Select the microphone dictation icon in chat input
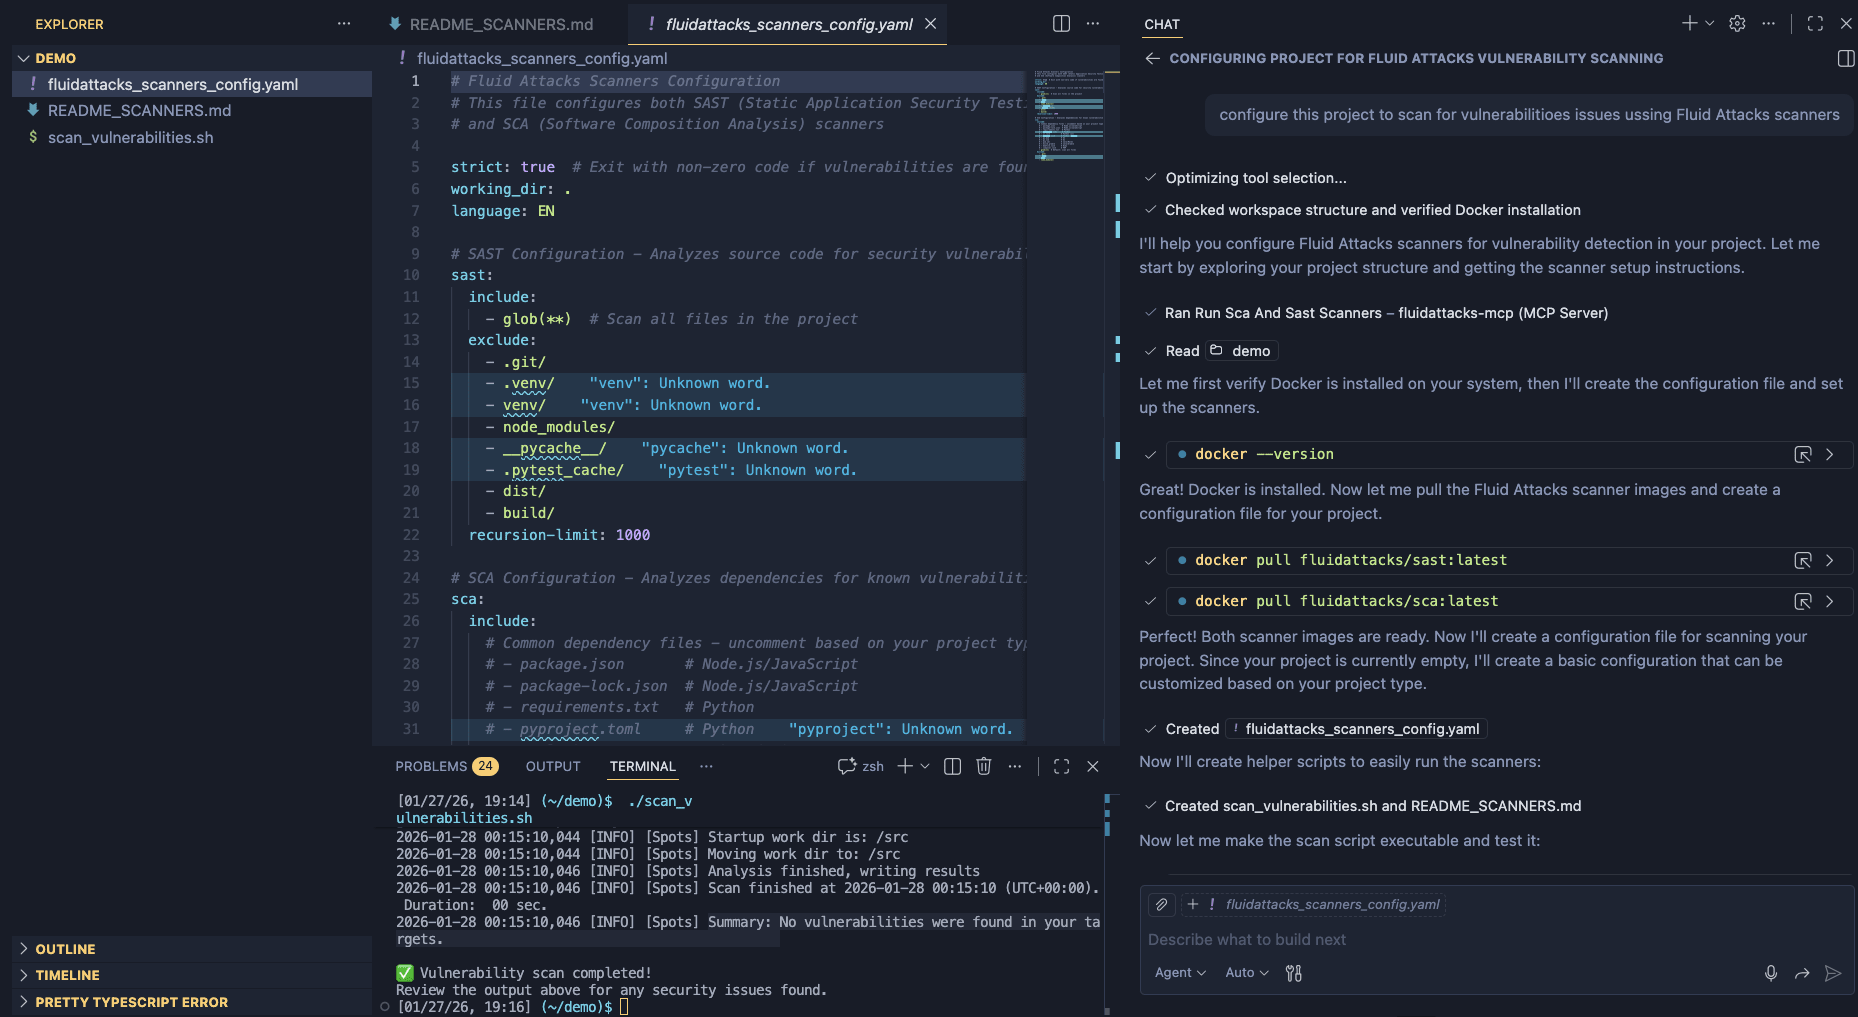The image size is (1858, 1017). (1770, 972)
